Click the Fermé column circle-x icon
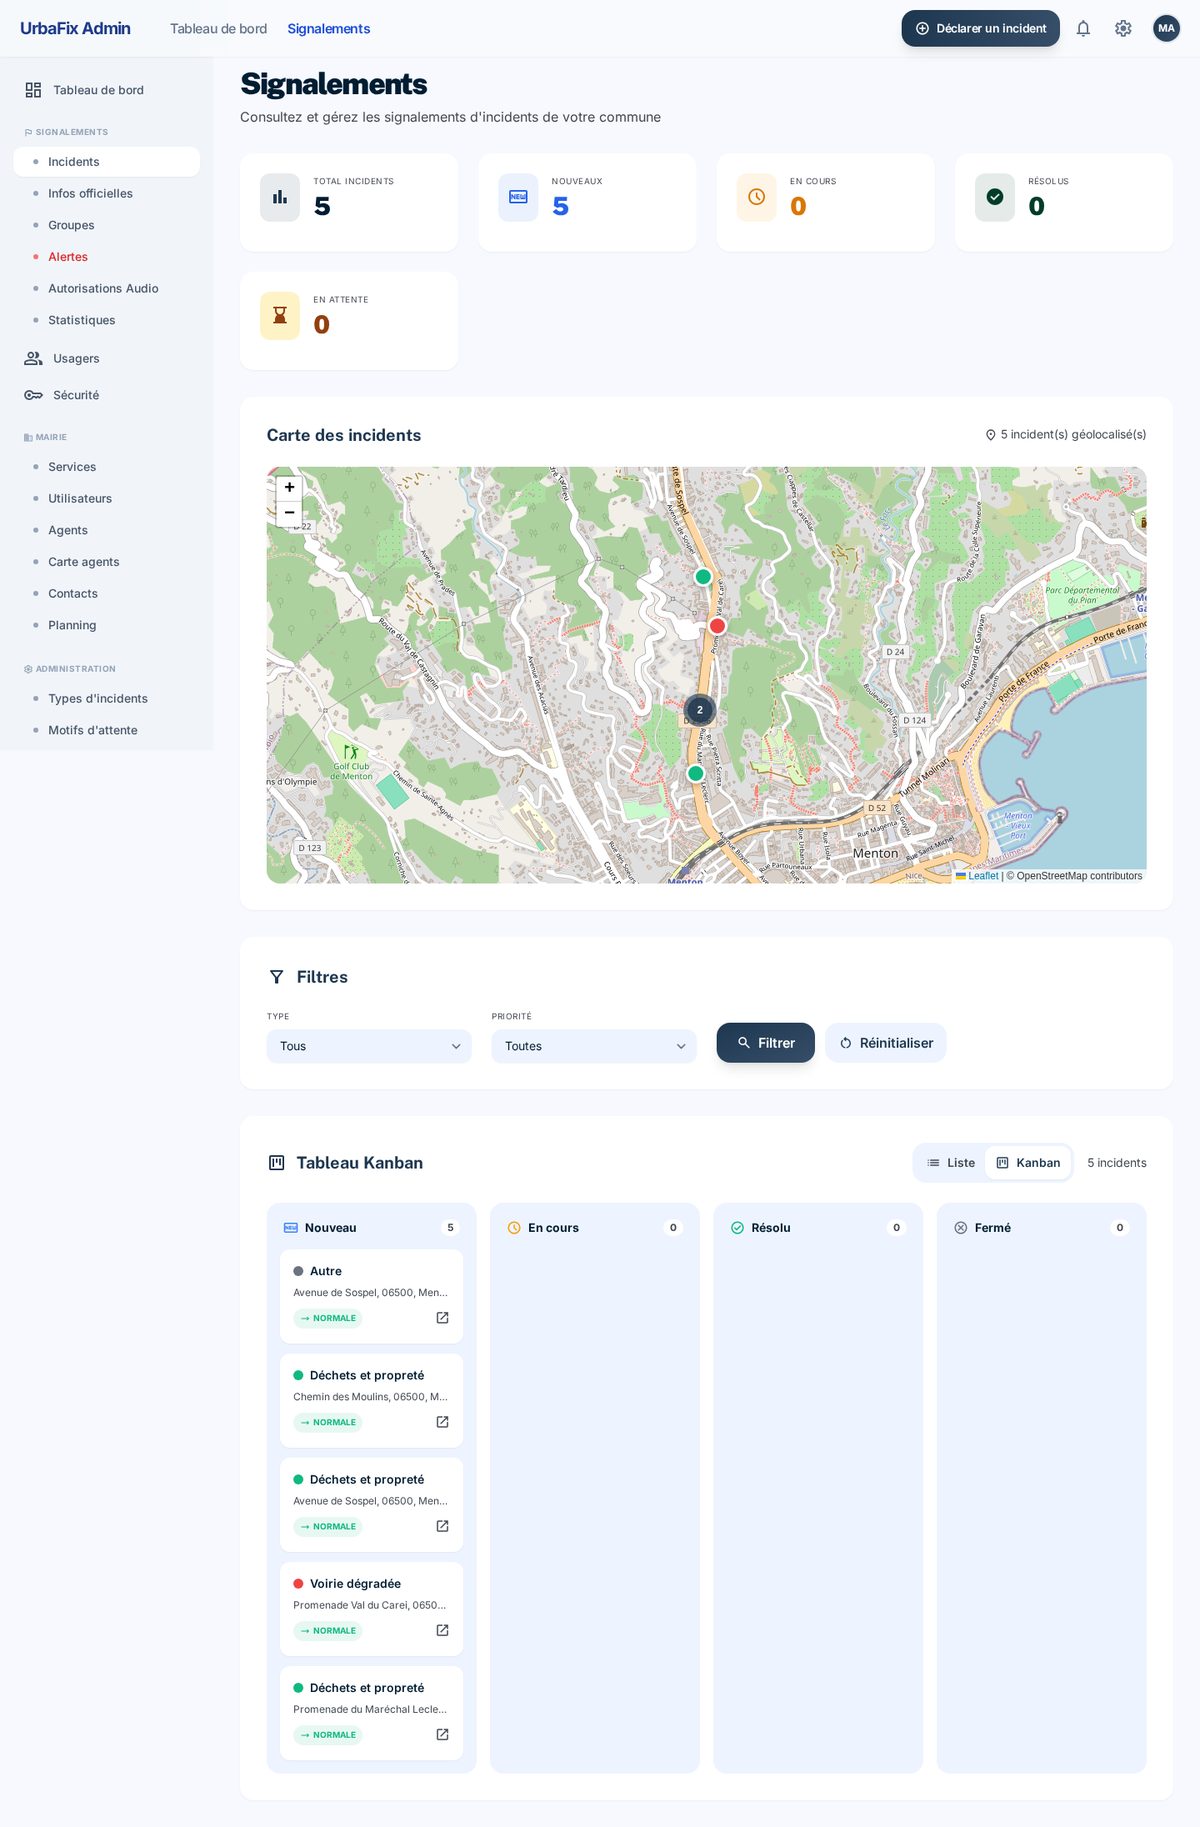This screenshot has width=1200, height=1827. click(x=961, y=1228)
